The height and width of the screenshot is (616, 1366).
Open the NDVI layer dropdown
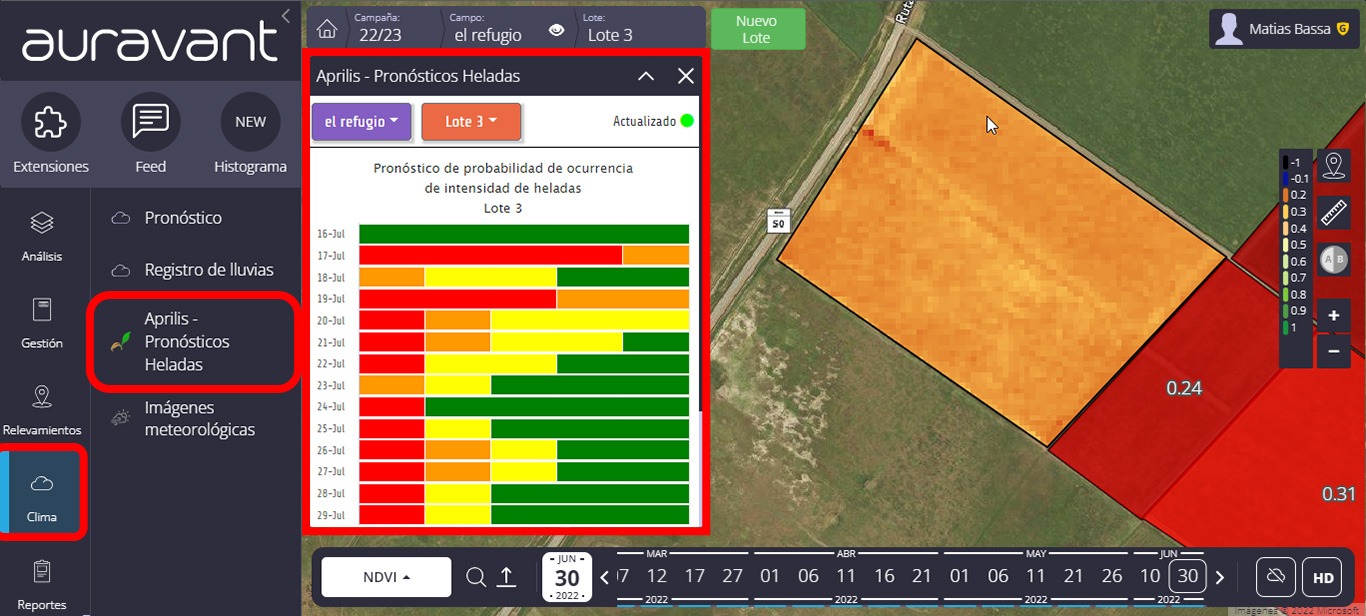(x=386, y=577)
